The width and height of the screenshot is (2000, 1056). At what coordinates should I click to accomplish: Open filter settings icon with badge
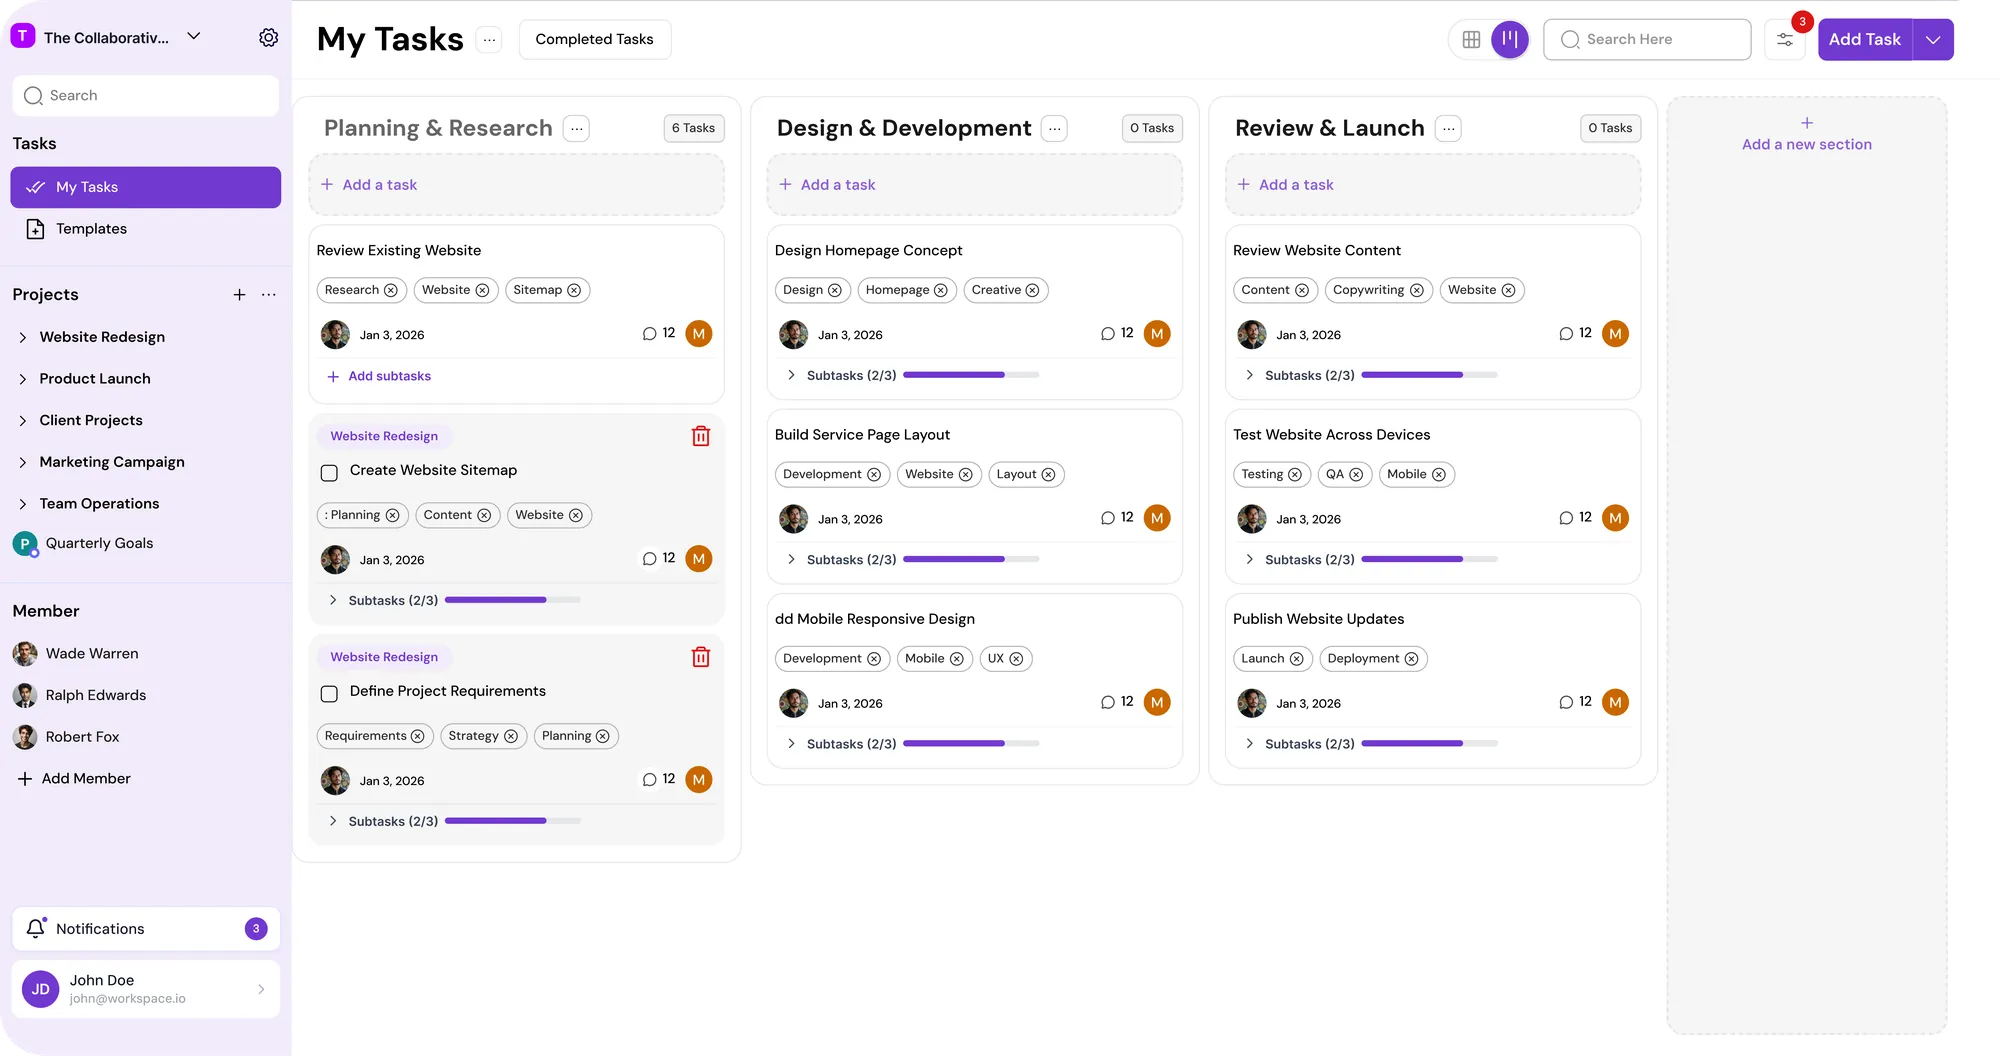1785,40
